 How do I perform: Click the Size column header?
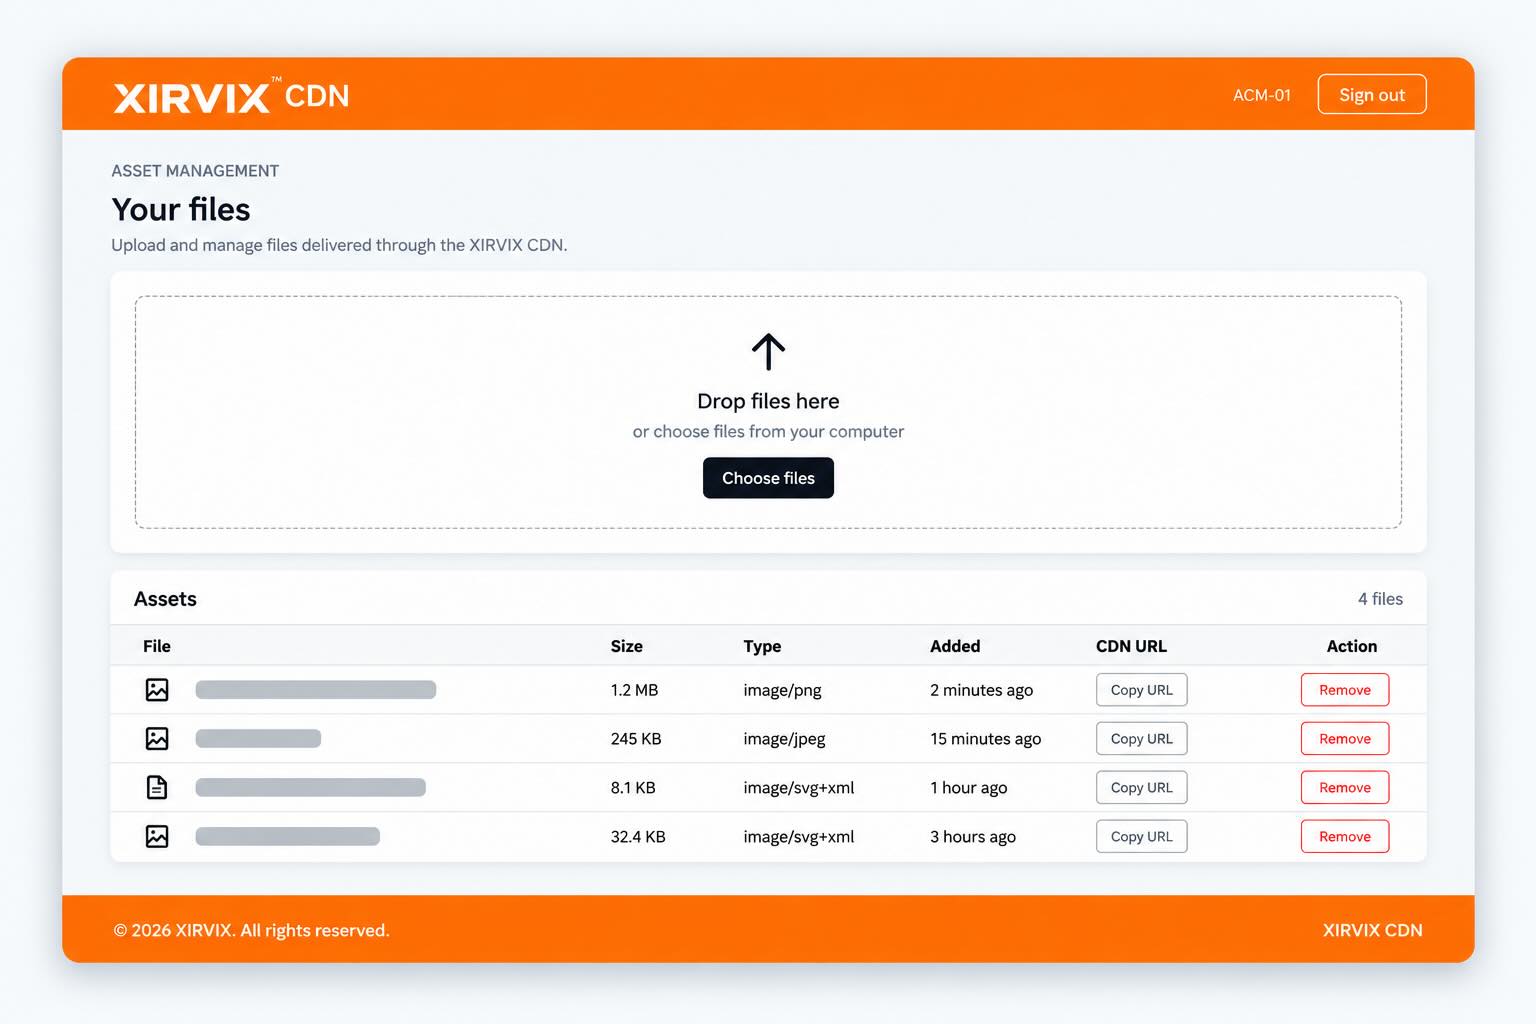pos(627,646)
